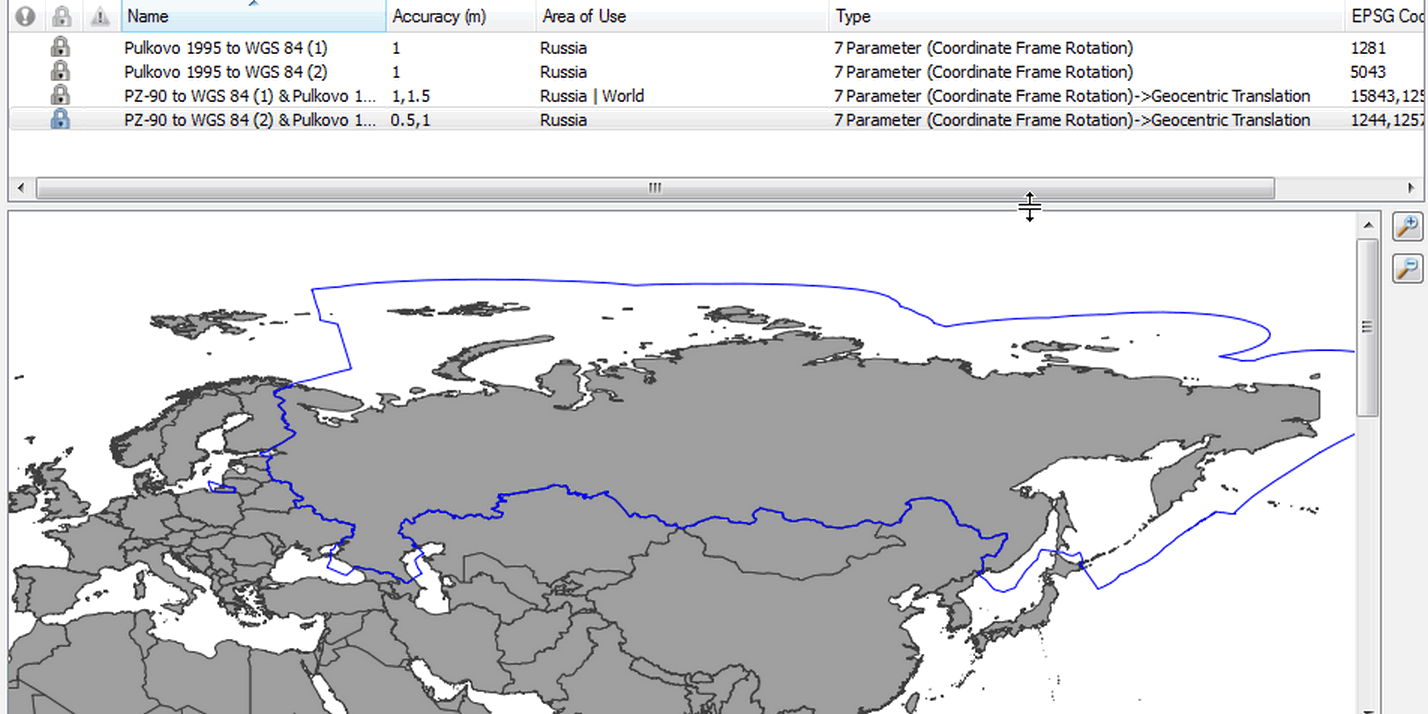Click lock icon for Pulkovo 1995 to WGS 84 (2)
Image resolution: width=1428 pixels, height=714 pixels.
pos(60,71)
